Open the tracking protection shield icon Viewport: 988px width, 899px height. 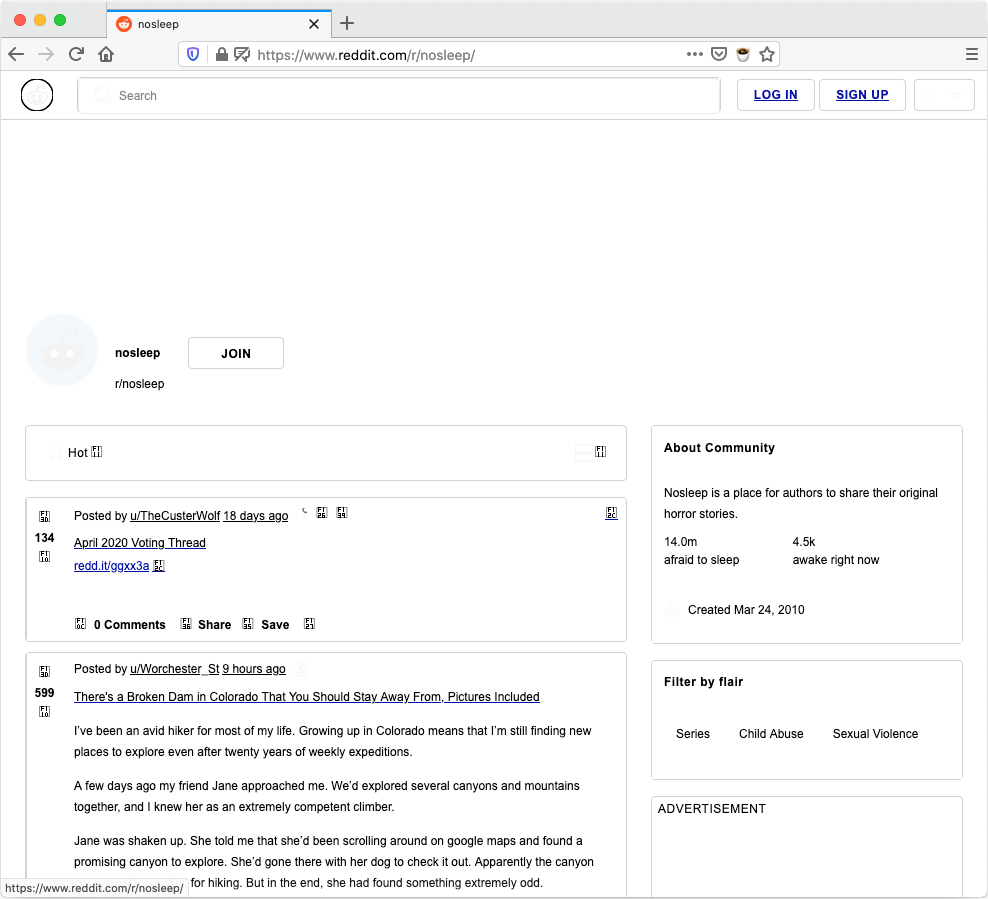tap(193, 55)
